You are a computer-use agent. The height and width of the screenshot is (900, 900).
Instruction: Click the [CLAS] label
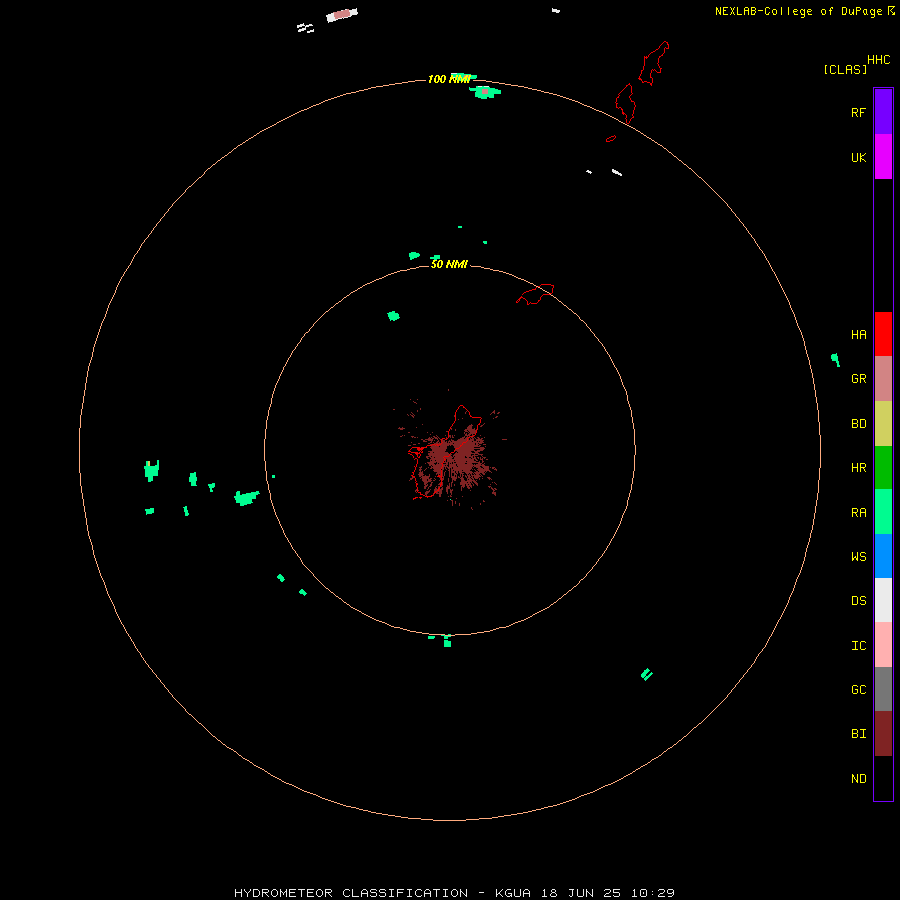(845, 69)
